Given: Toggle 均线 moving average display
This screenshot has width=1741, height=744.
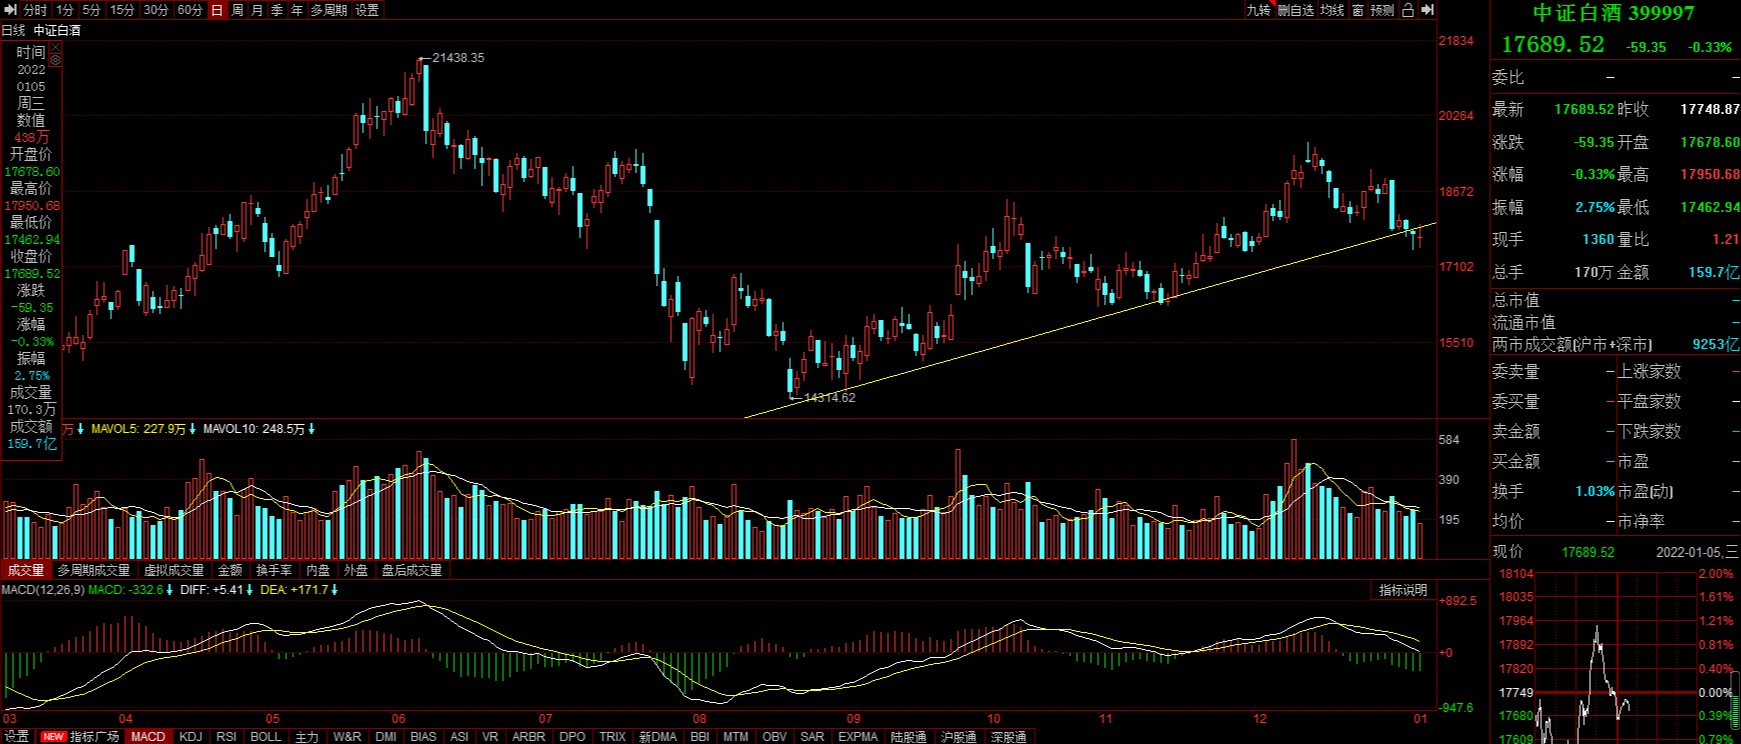Looking at the screenshot, I should click(1332, 9).
